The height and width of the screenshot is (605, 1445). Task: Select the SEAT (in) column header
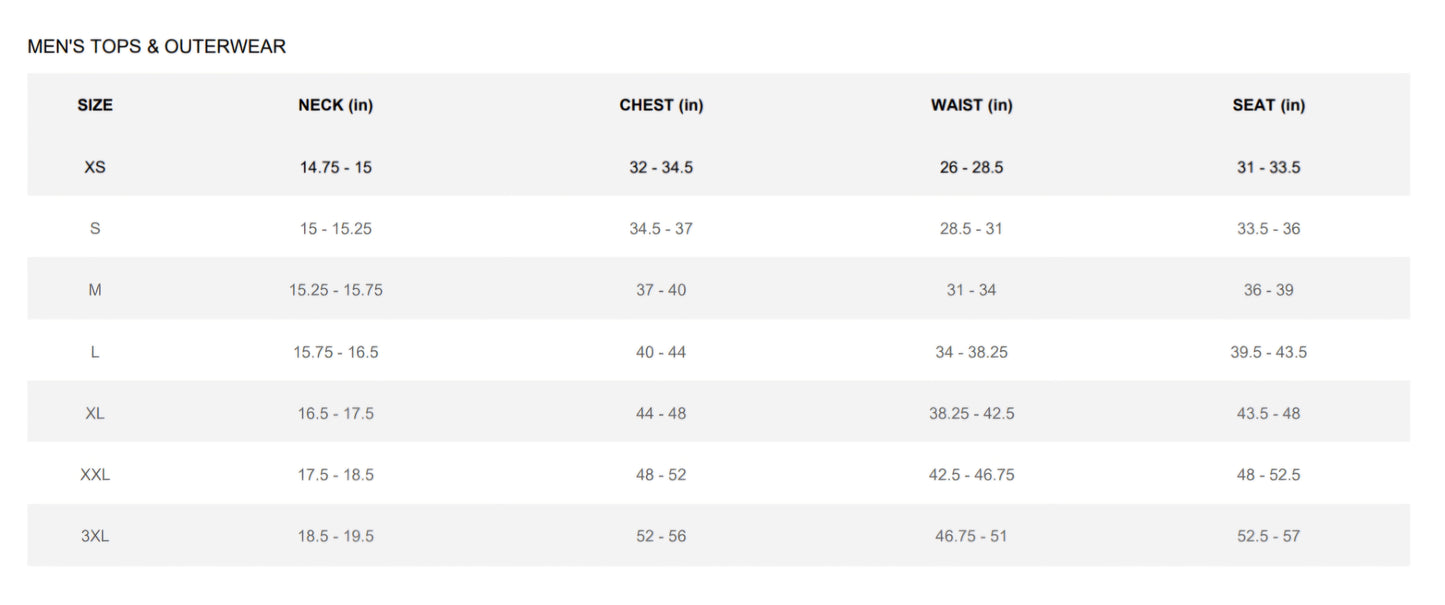click(1268, 105)
